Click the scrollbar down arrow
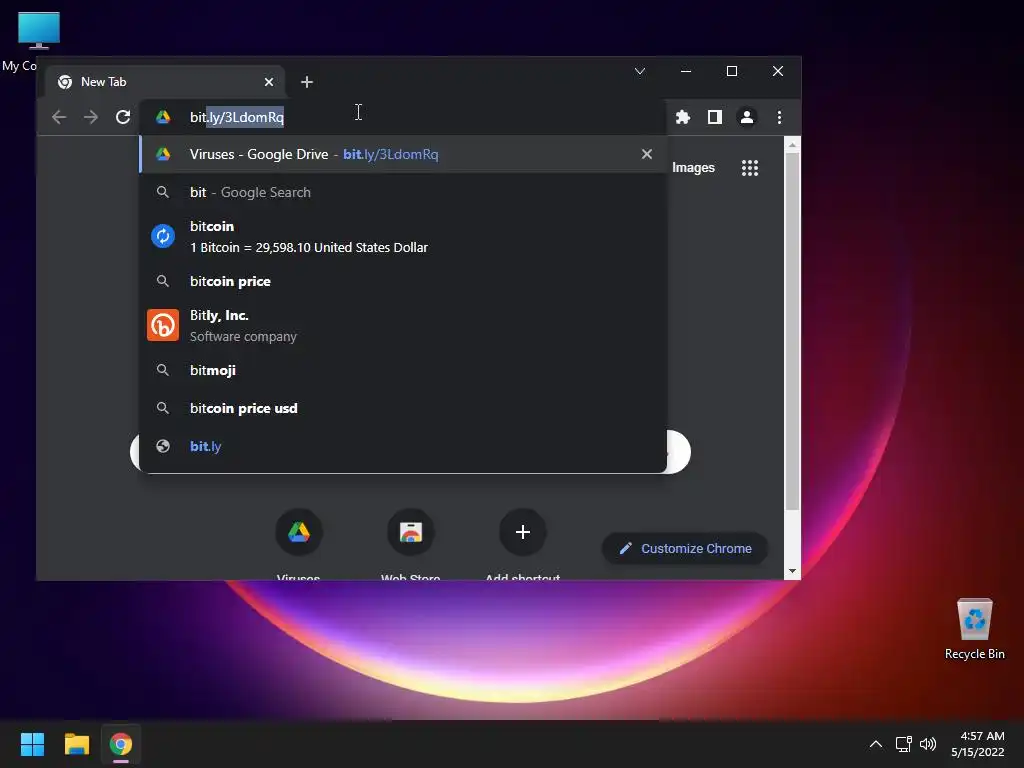This screenshot has height=768, width=1024. point(792,571)
